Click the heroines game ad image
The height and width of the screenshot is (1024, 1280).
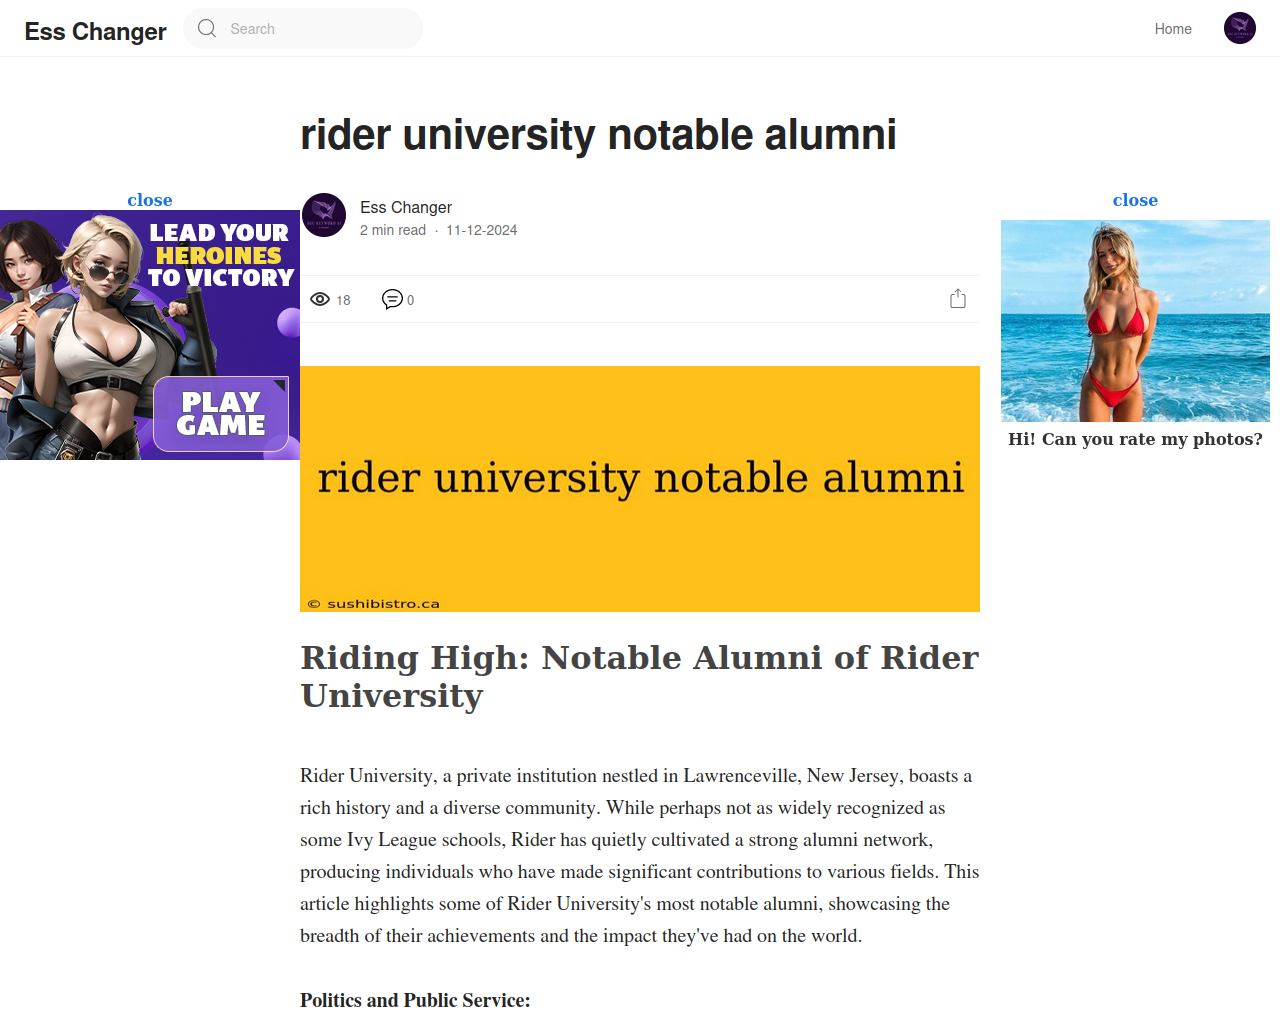(x=150, y=335)
